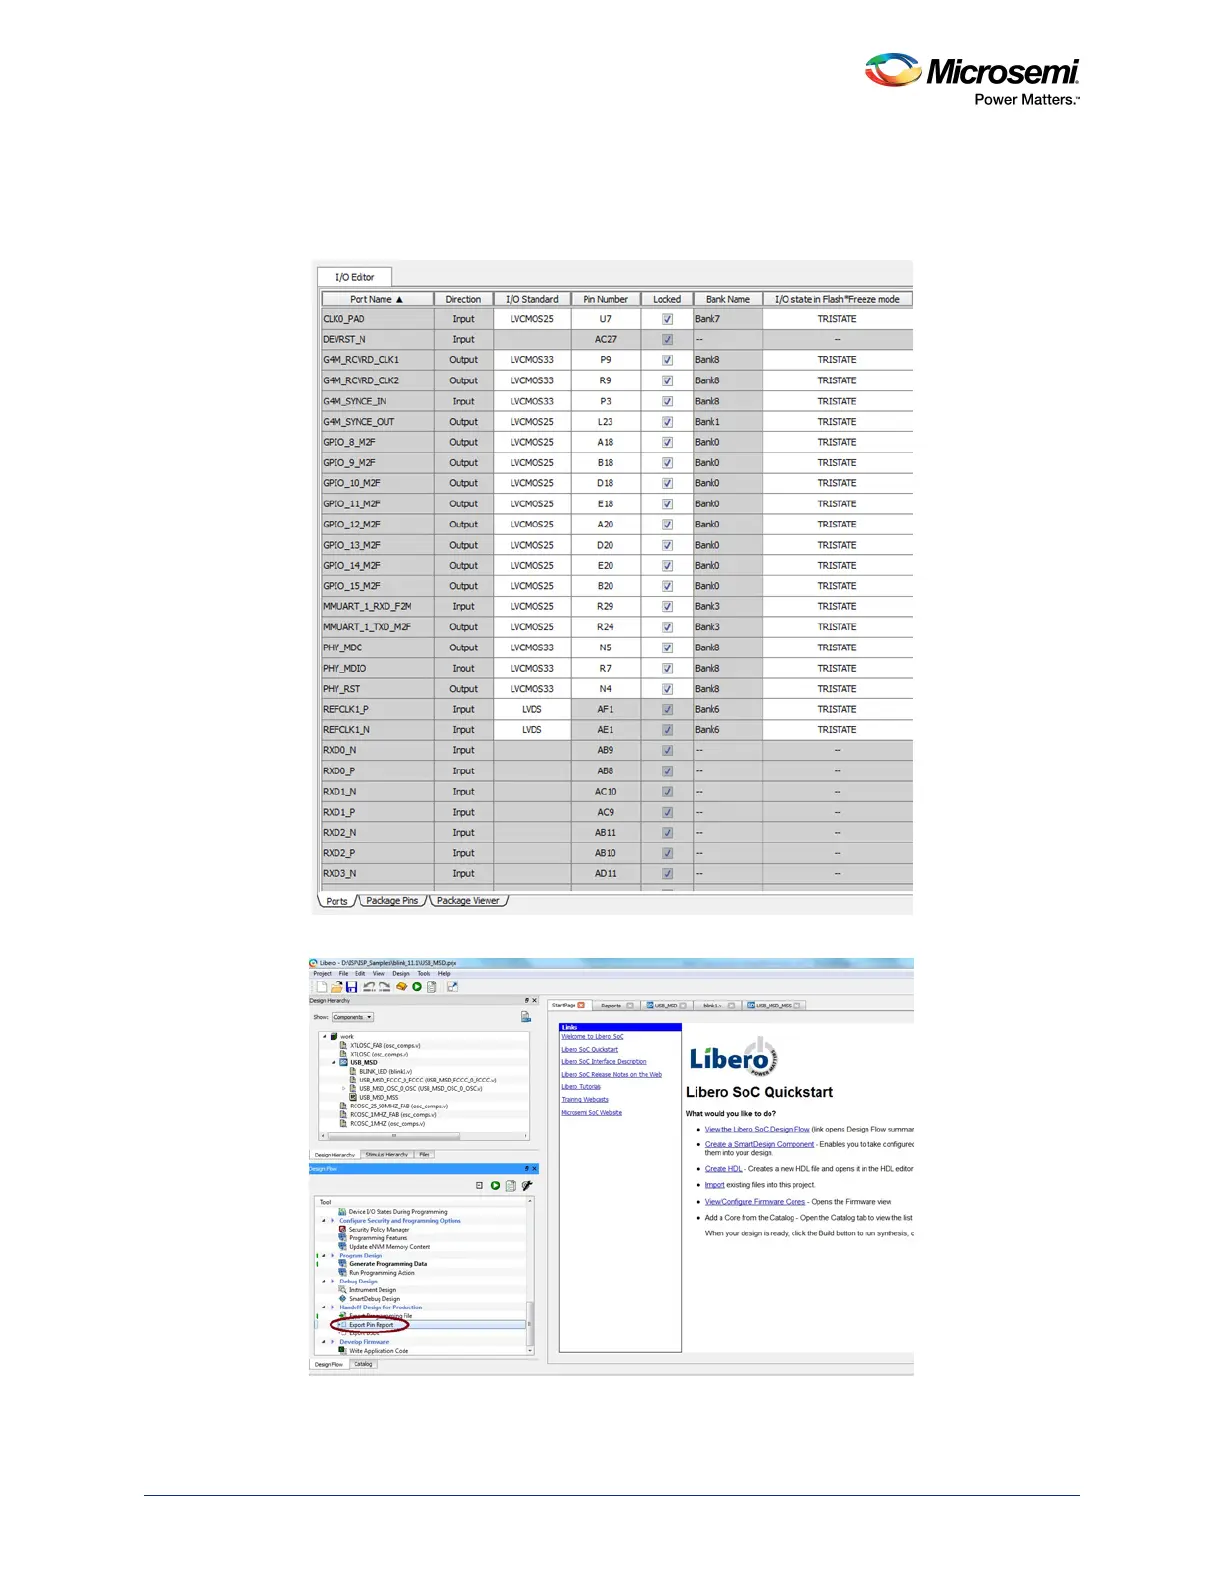1224x1584 pixels.
Task: Expand the USB_MSD_OSC_0_OSC tree node
Action: pyautogui.click(x=344, y=1089)
